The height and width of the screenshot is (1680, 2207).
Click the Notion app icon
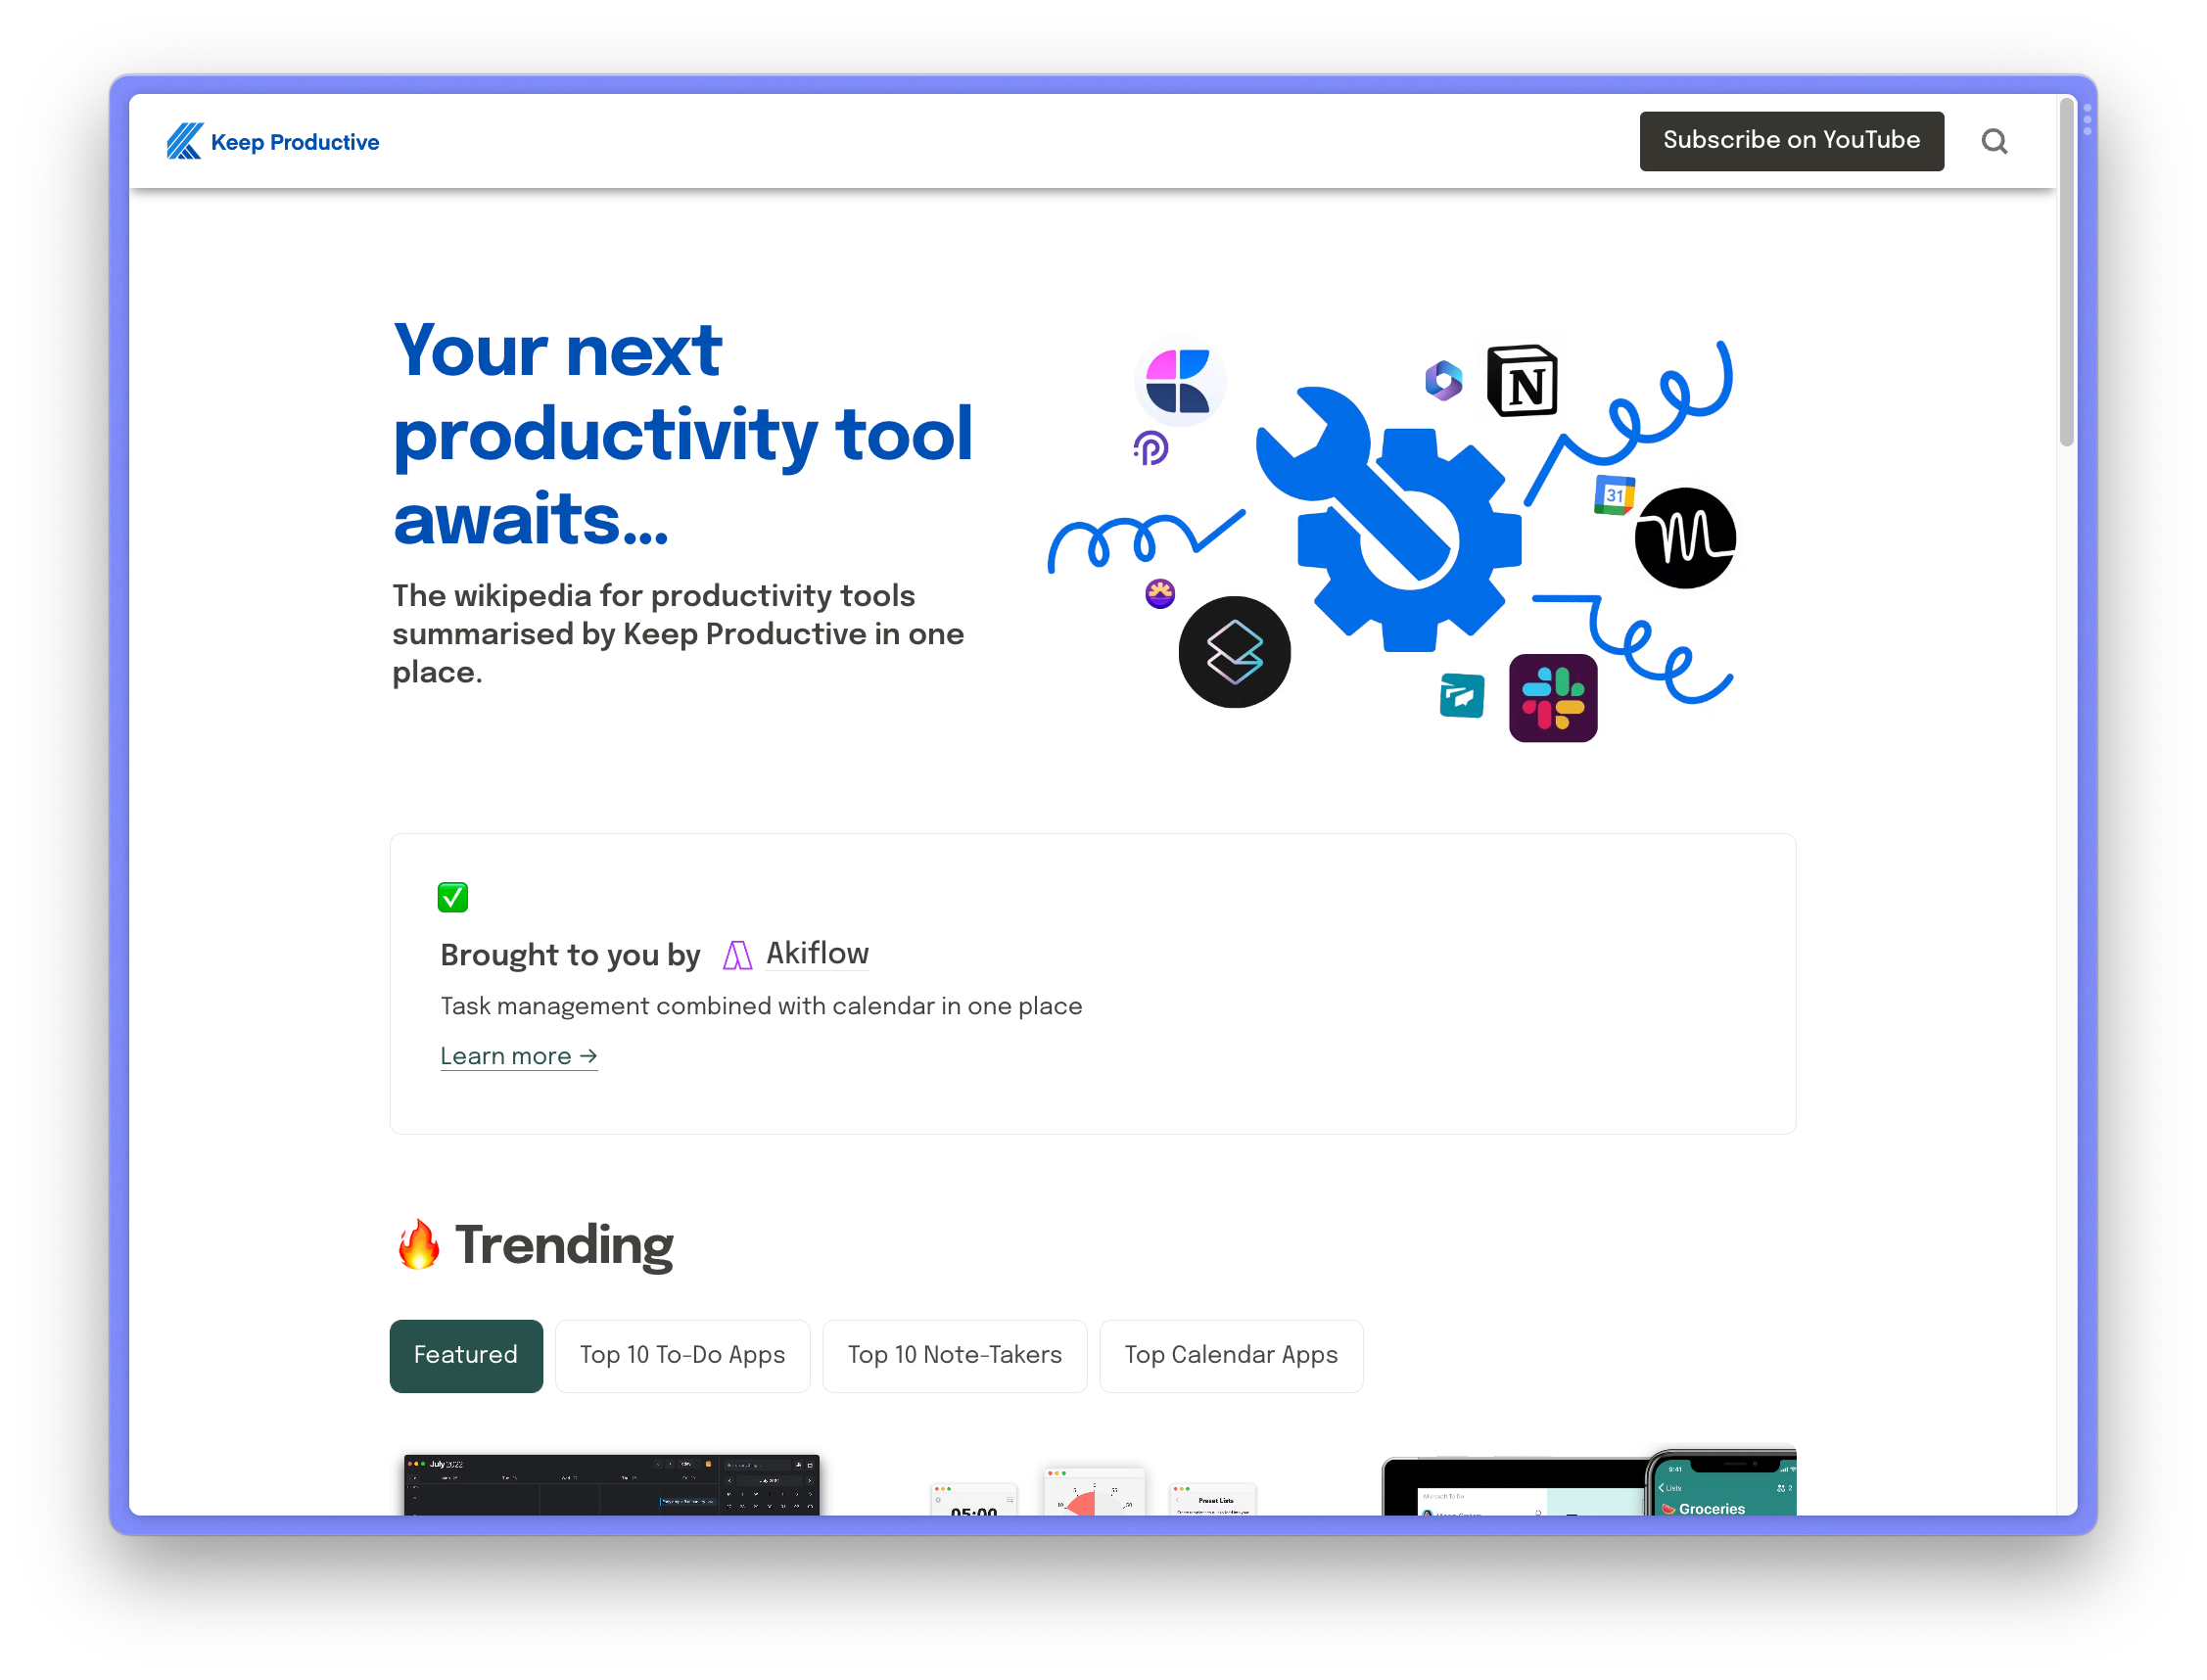click(x=1521, y=381)
